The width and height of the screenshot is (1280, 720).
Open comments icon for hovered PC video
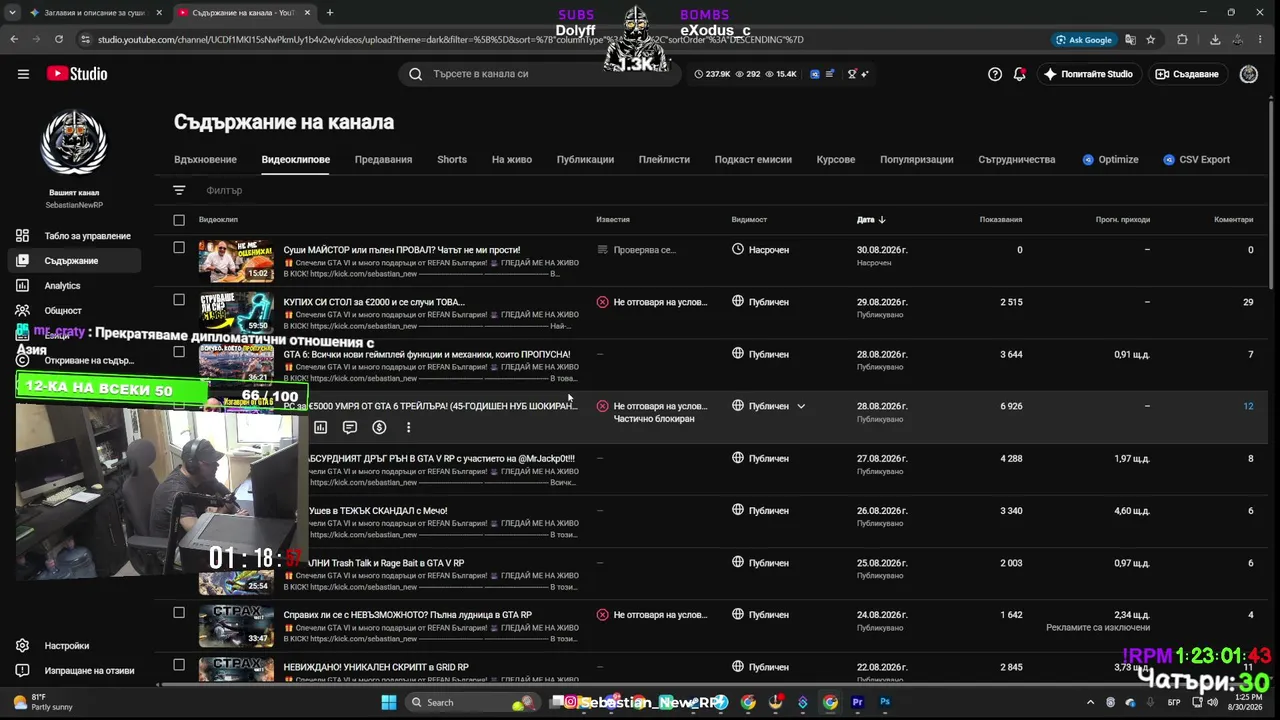coord(349,427)
